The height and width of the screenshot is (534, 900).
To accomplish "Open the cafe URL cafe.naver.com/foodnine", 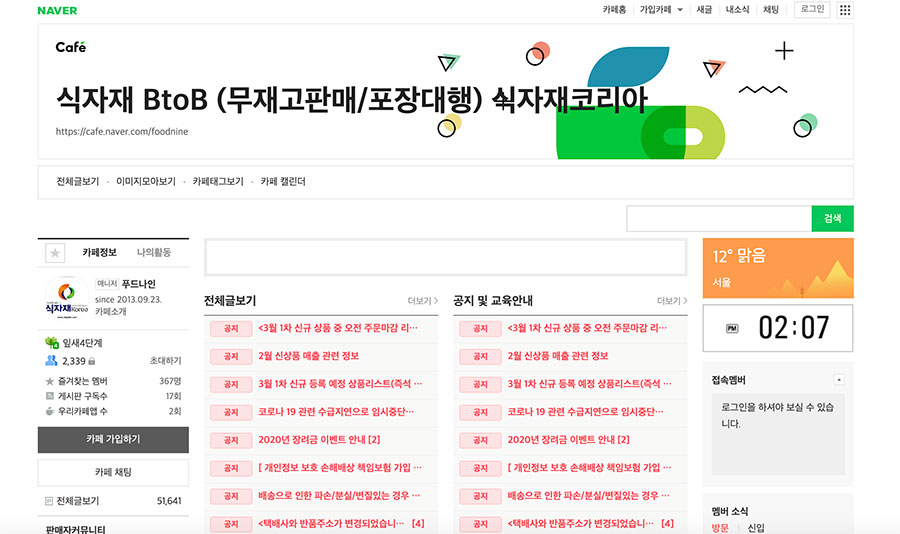I will point(122,131).
